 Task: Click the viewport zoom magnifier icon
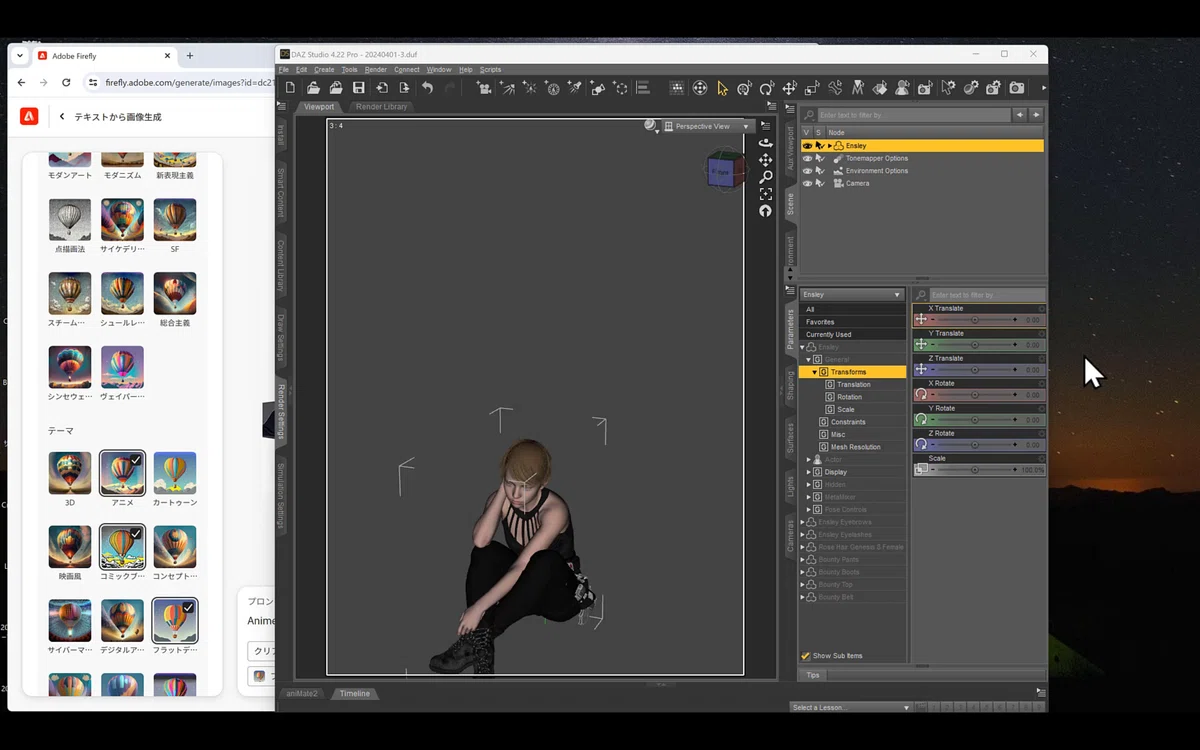click(x=765, y=177)
